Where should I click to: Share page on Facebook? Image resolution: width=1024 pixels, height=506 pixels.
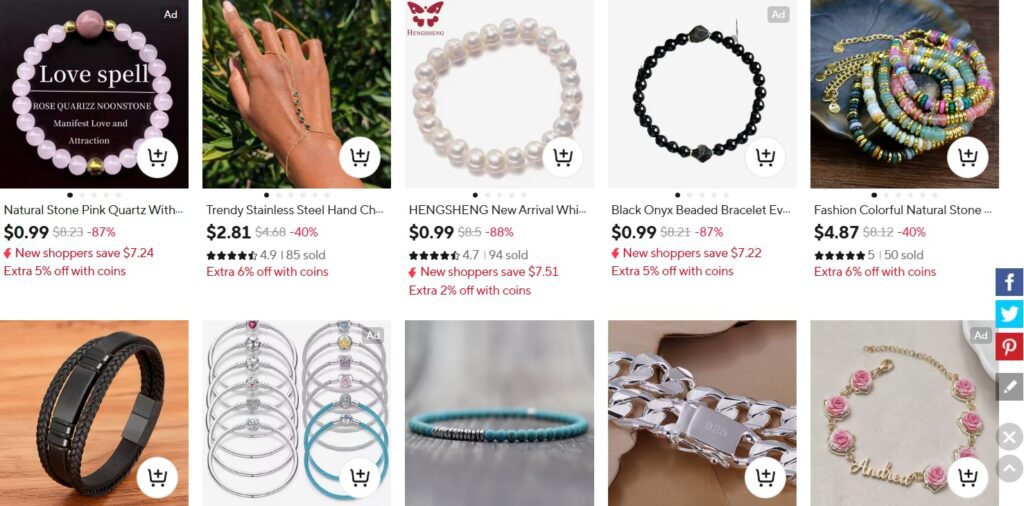pos(1009,282)
